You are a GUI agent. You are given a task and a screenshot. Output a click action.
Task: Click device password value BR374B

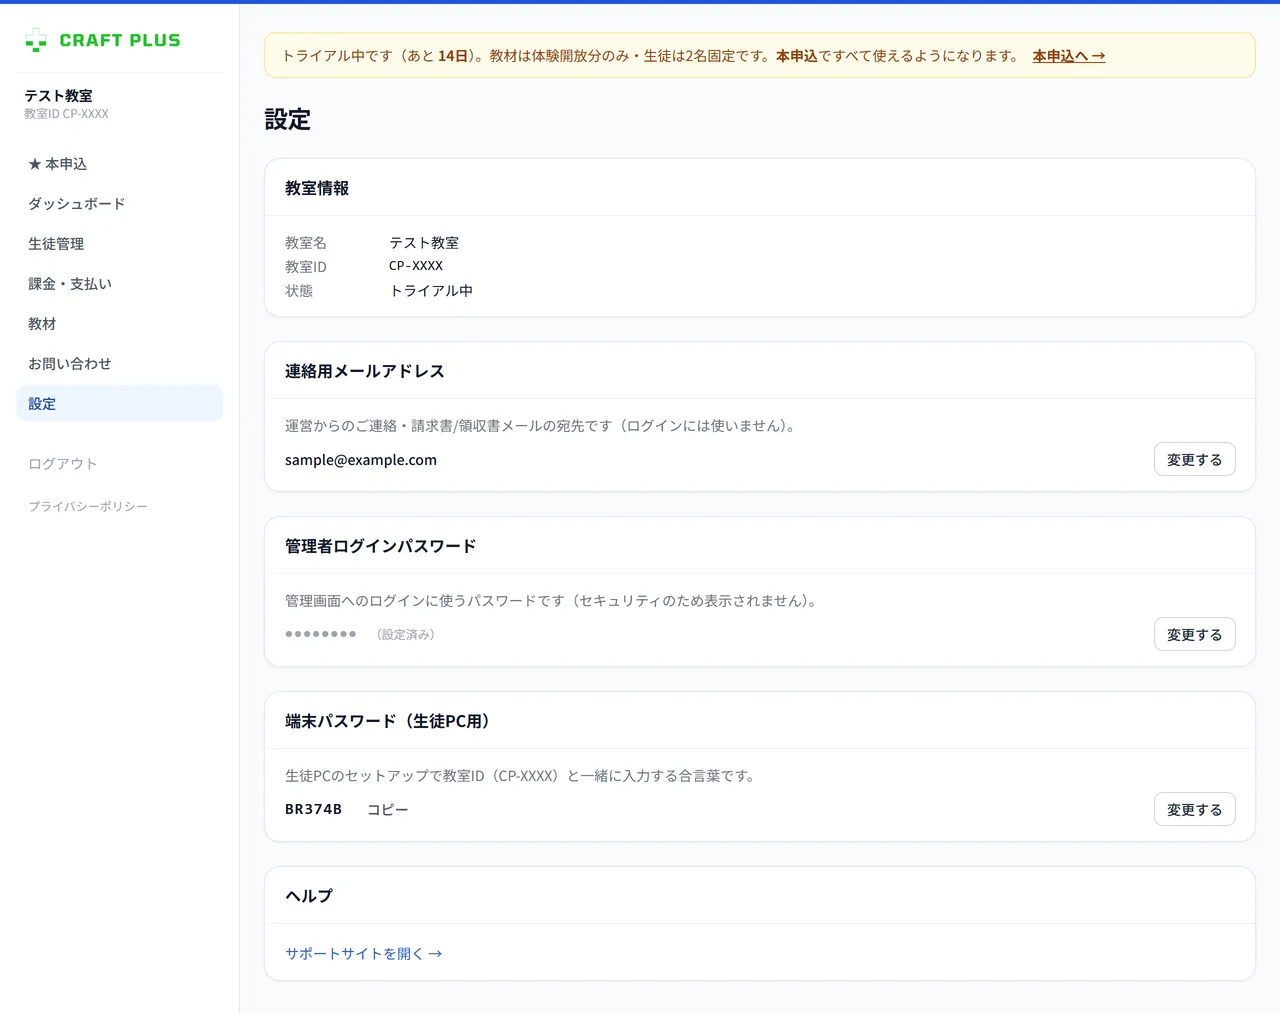(x=313, y=809)
